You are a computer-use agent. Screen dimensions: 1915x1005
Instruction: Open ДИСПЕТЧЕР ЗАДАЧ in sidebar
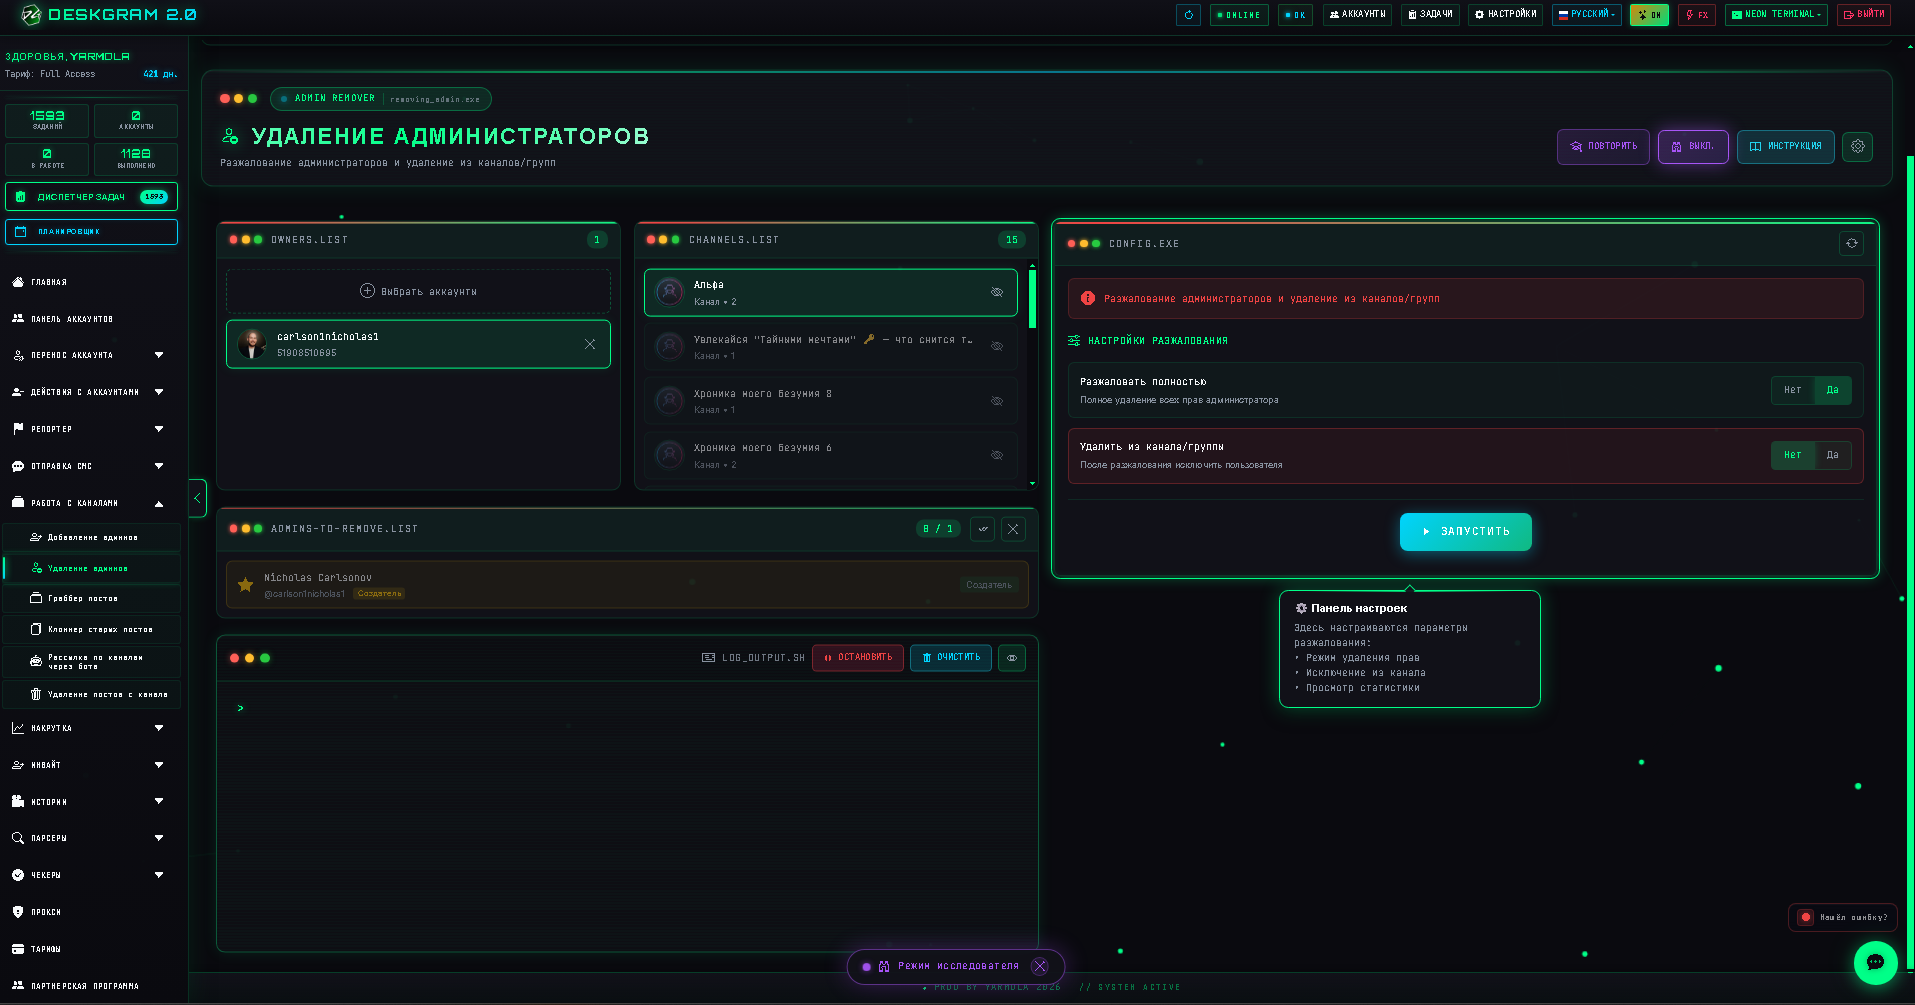(91, 197)
